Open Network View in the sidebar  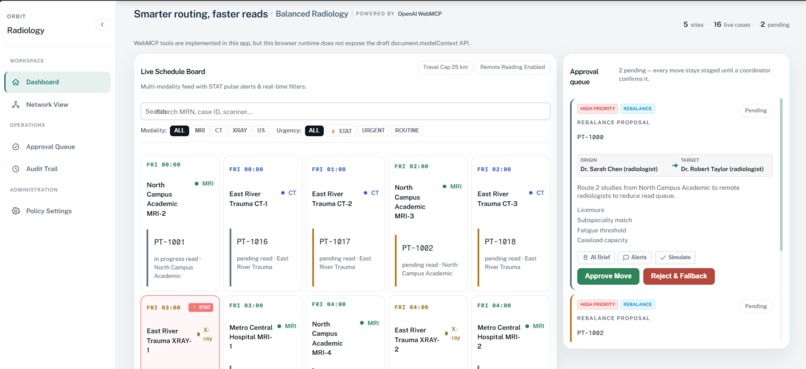[57, 105]
